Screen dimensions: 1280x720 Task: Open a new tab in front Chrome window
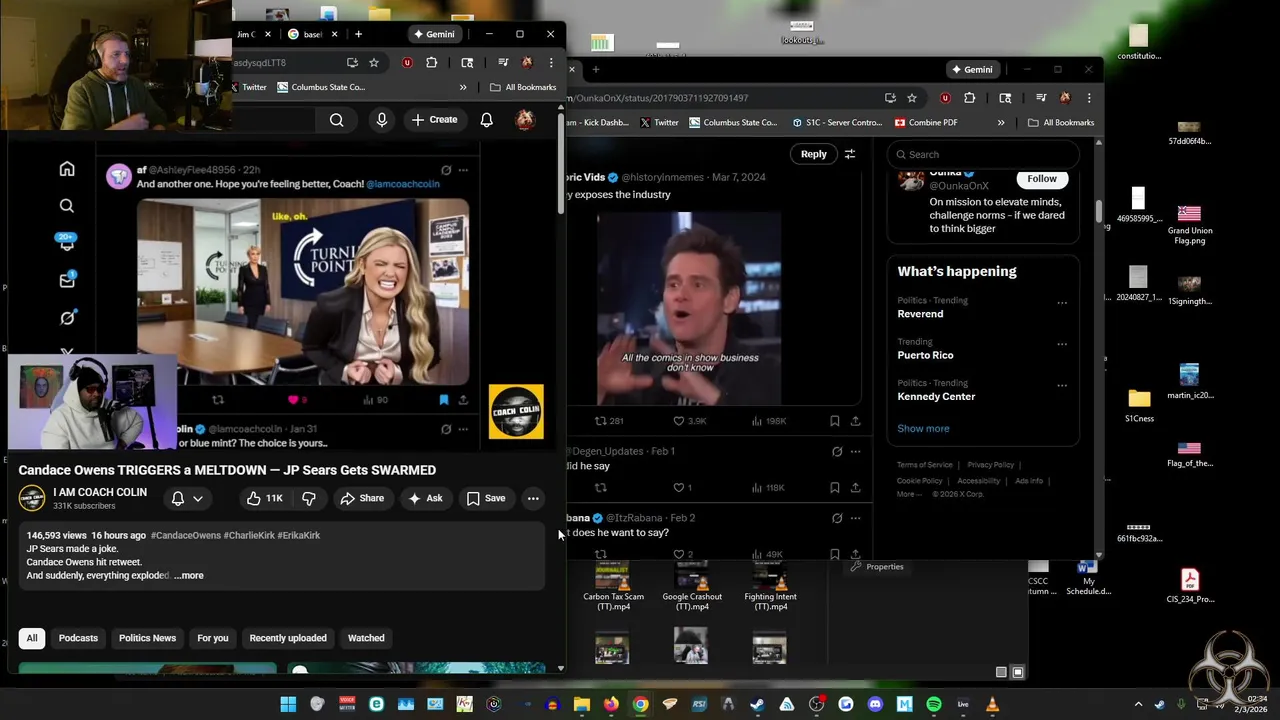tap(358, 34)
